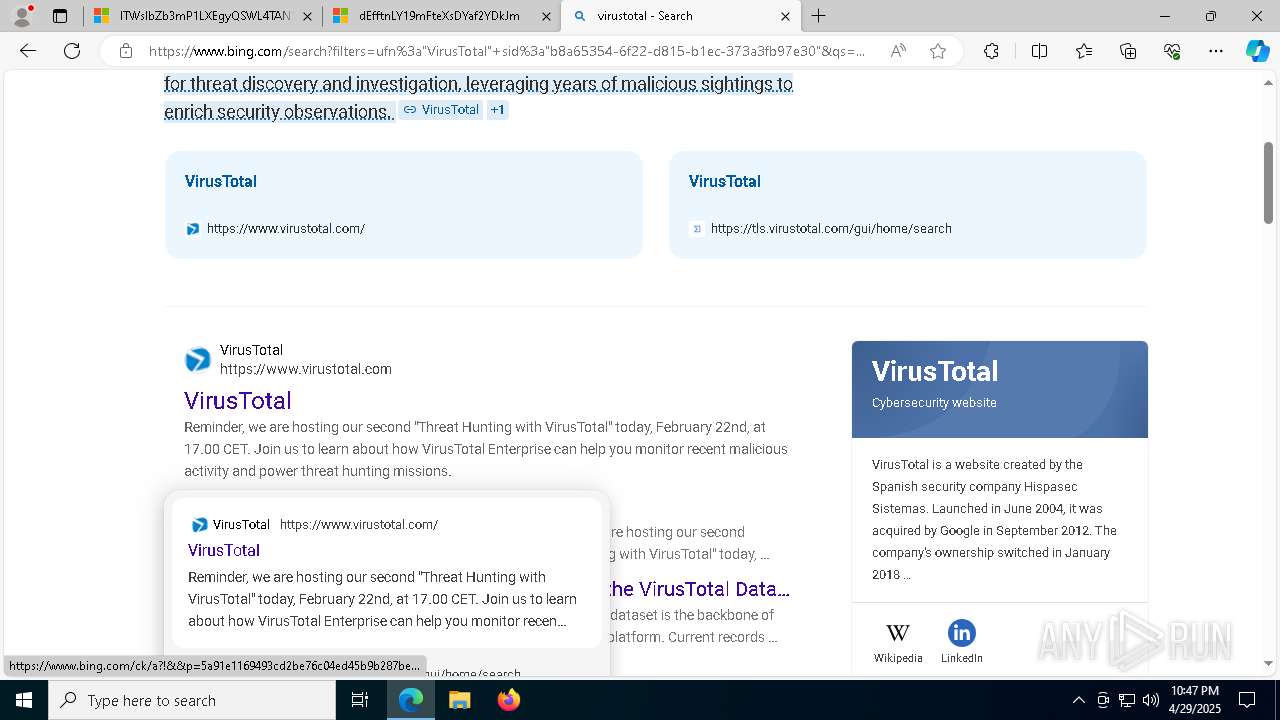Open Read aloud icon in address bar

(x=898, y=51)
